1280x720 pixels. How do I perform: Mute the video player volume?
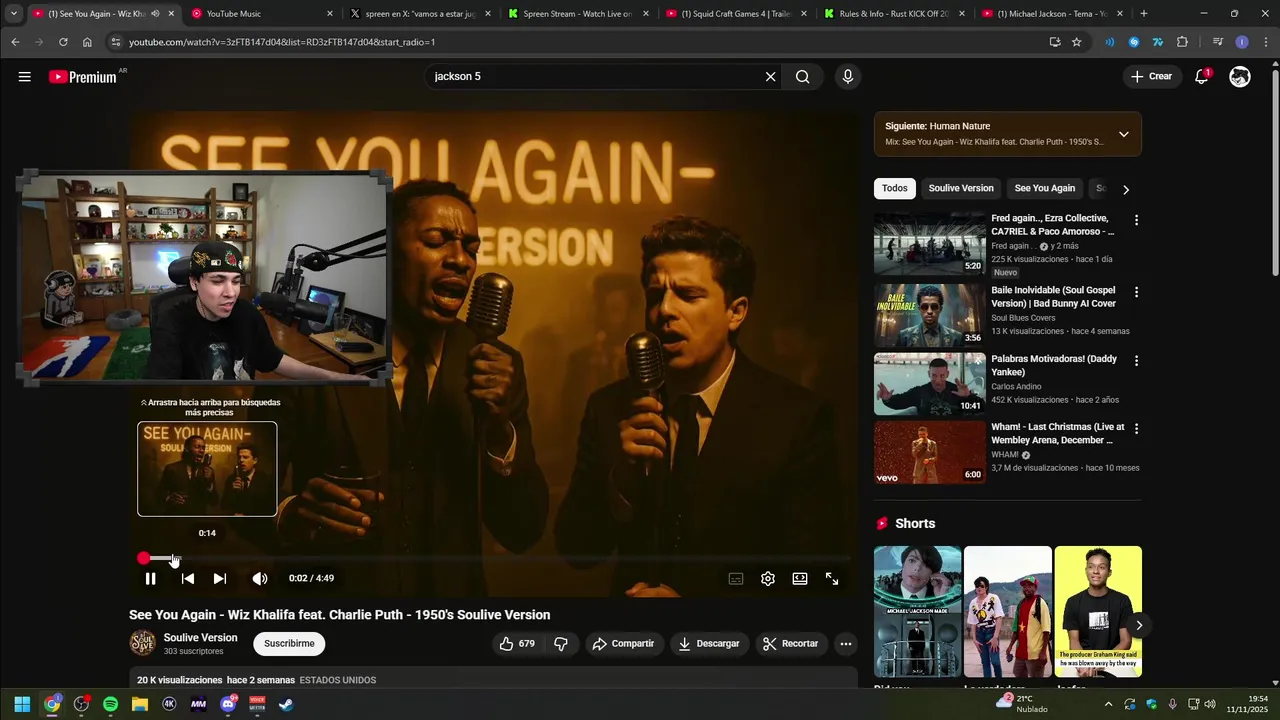pyautogui.click(x=260, y=578)
